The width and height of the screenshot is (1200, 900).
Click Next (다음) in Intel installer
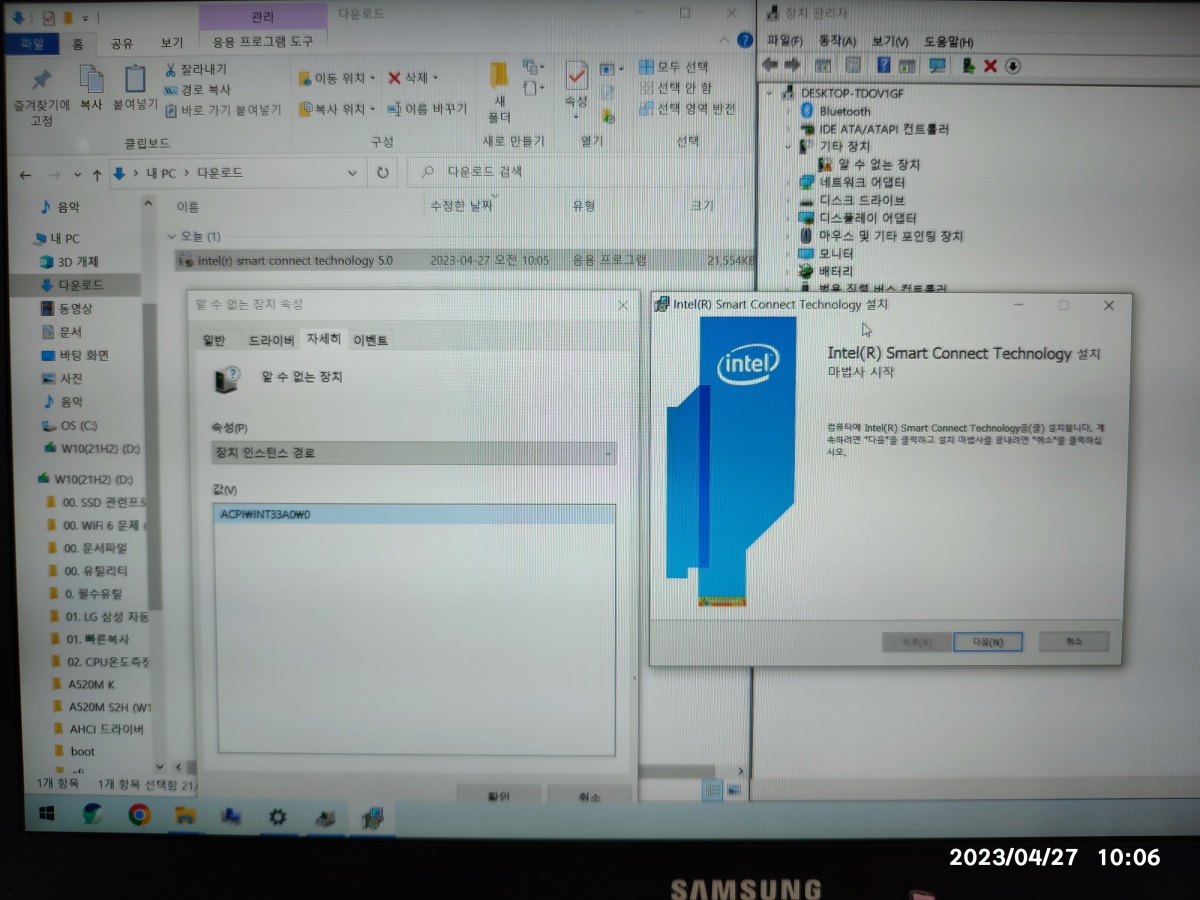click(987, 641)
